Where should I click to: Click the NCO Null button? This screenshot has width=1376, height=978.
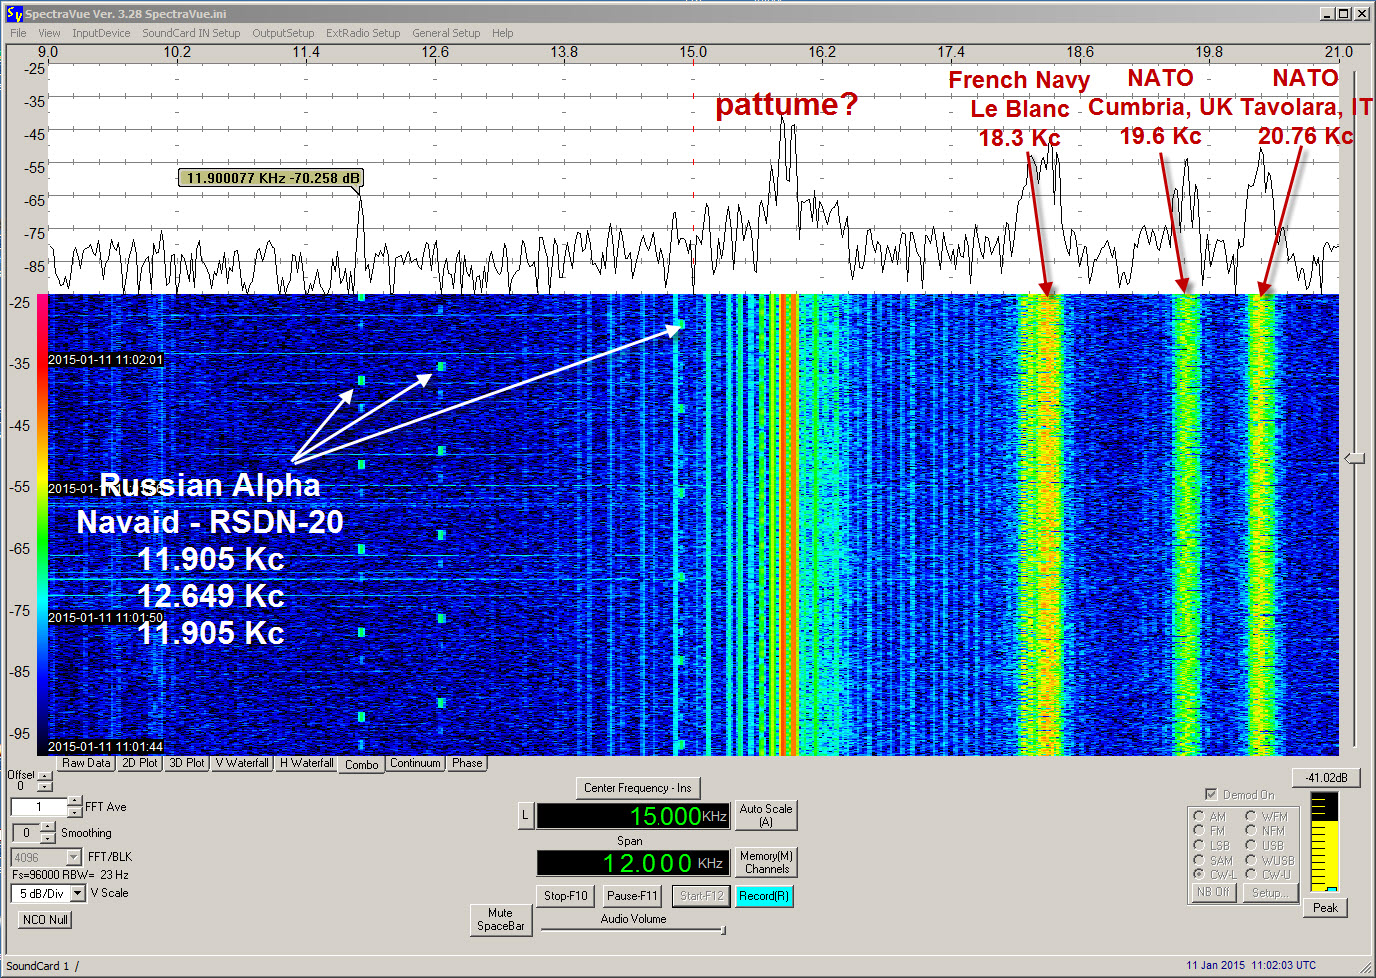(x=45, y=920)
